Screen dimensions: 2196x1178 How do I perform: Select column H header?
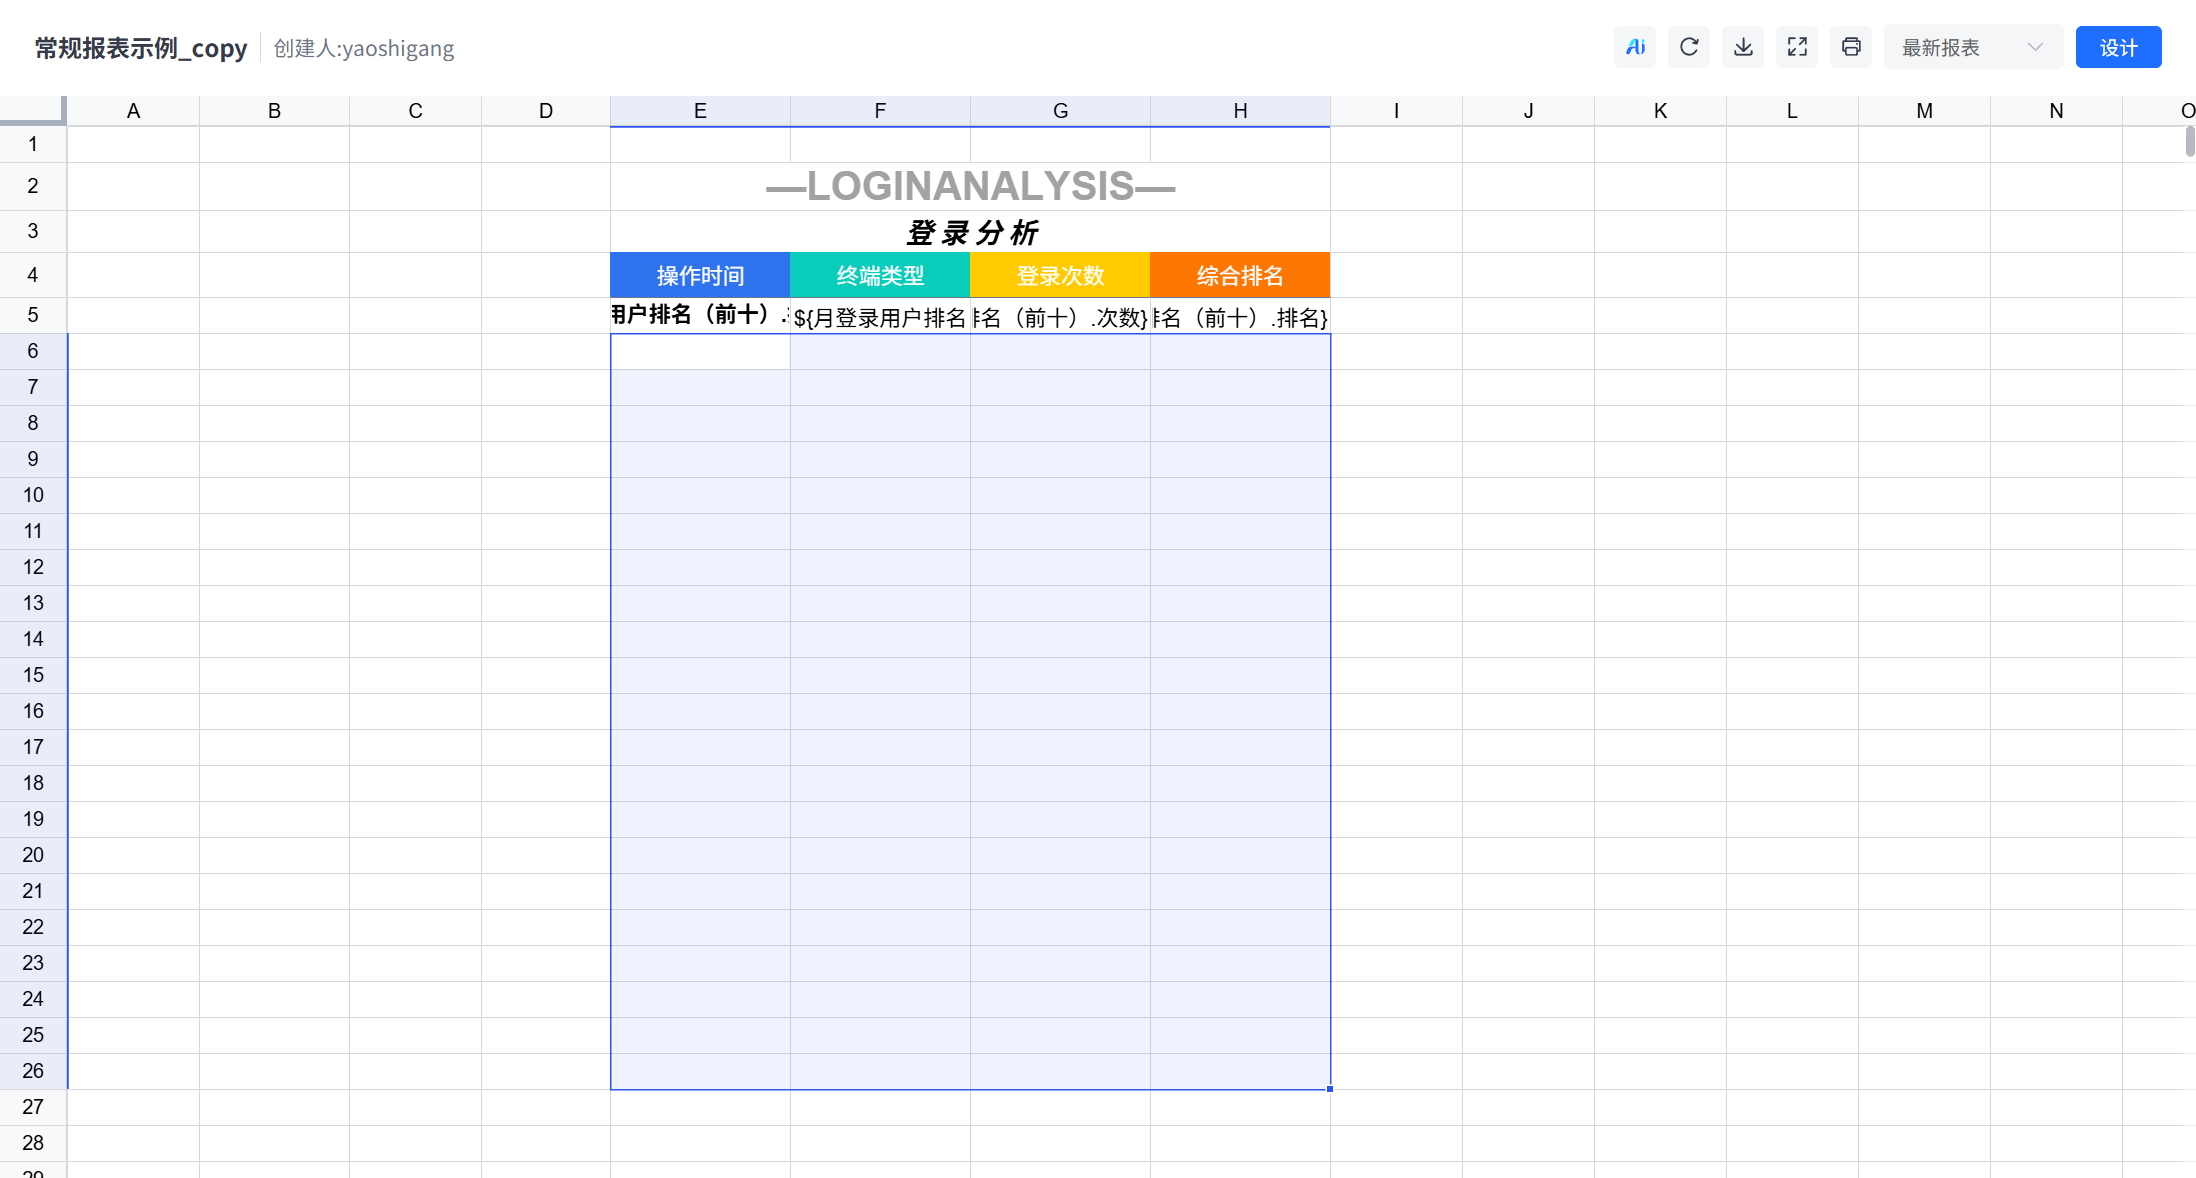click(x=1240, y=111)
